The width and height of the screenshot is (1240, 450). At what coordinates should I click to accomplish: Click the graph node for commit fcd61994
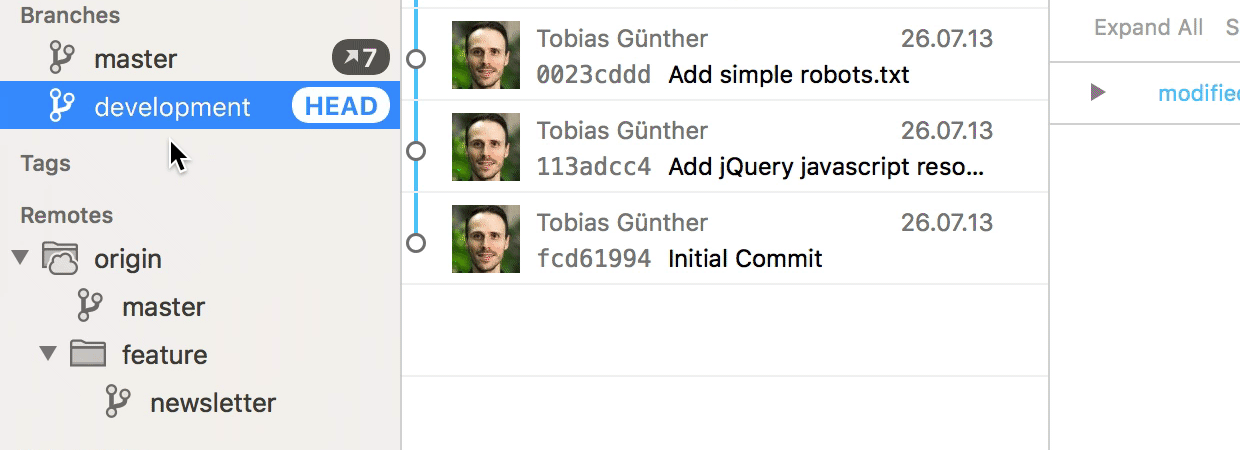[x=417, y=243]
